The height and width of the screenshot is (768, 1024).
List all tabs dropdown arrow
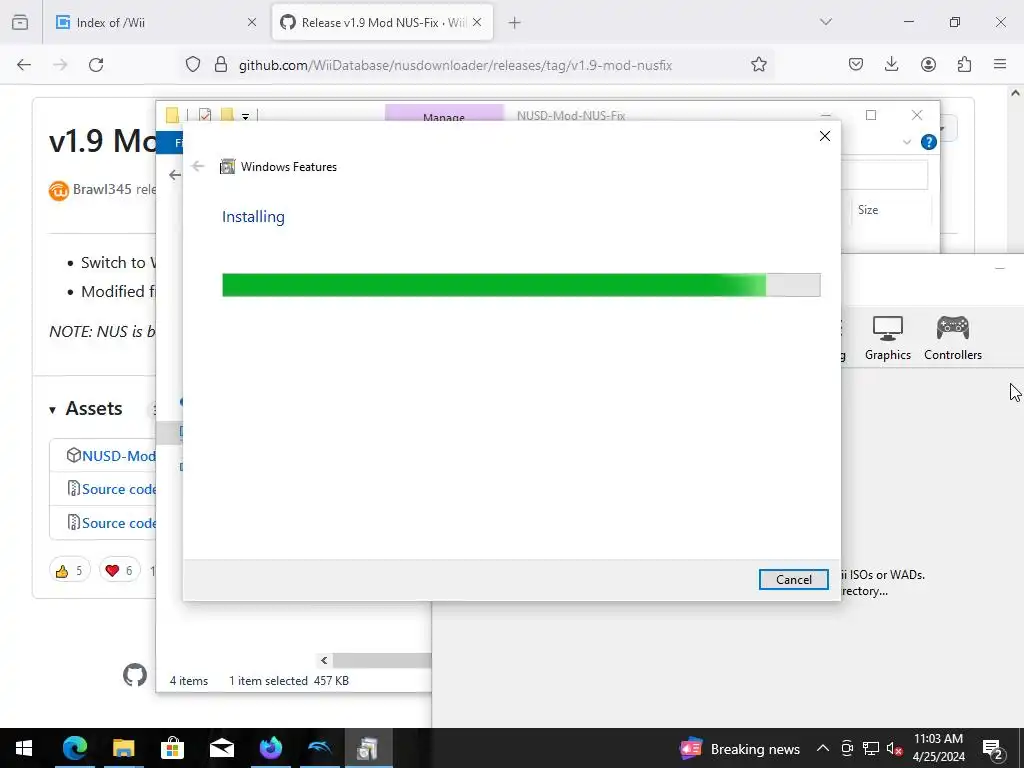[825, 22]
